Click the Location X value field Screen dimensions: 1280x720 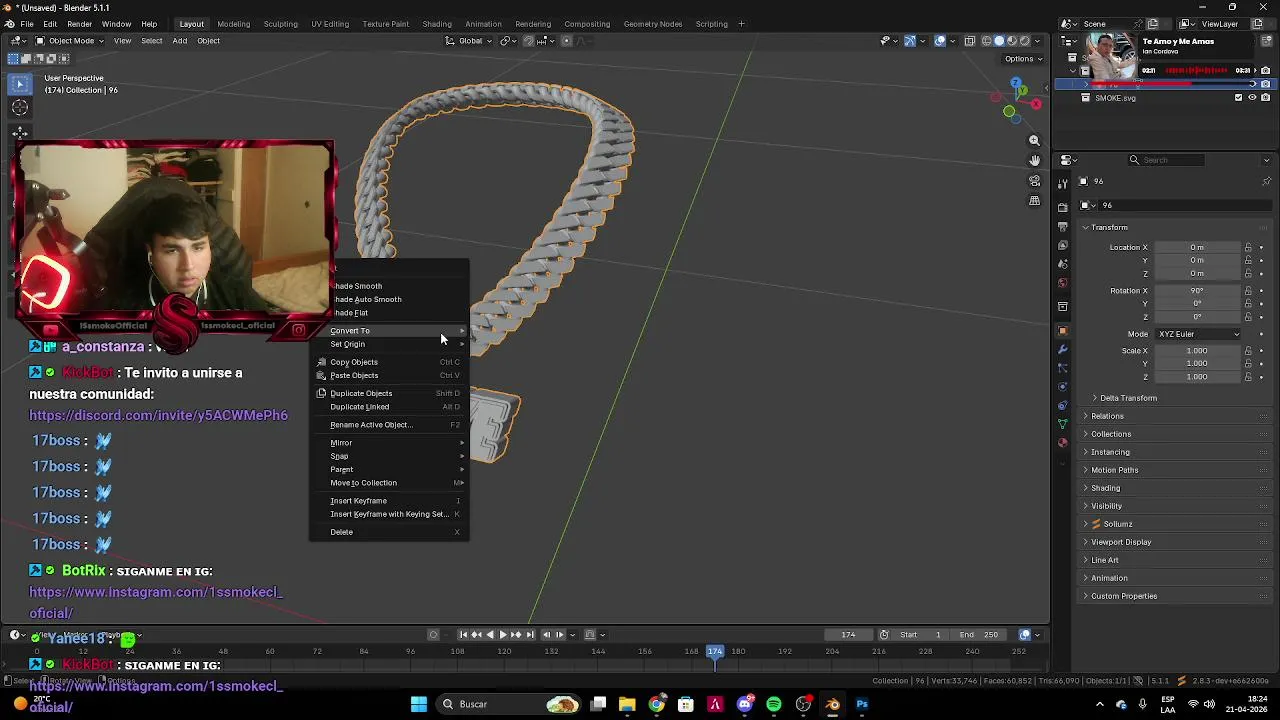(1197, 247)
